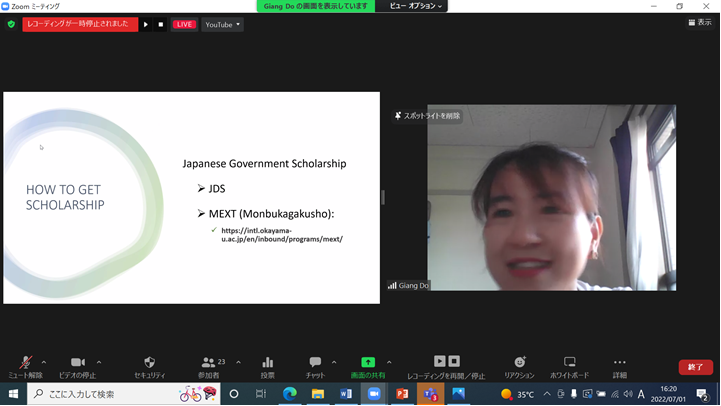The width and height of the screenshot is (721, 406).
Task: Click the IME A input indicator
Action: click(x=641, y=394)
